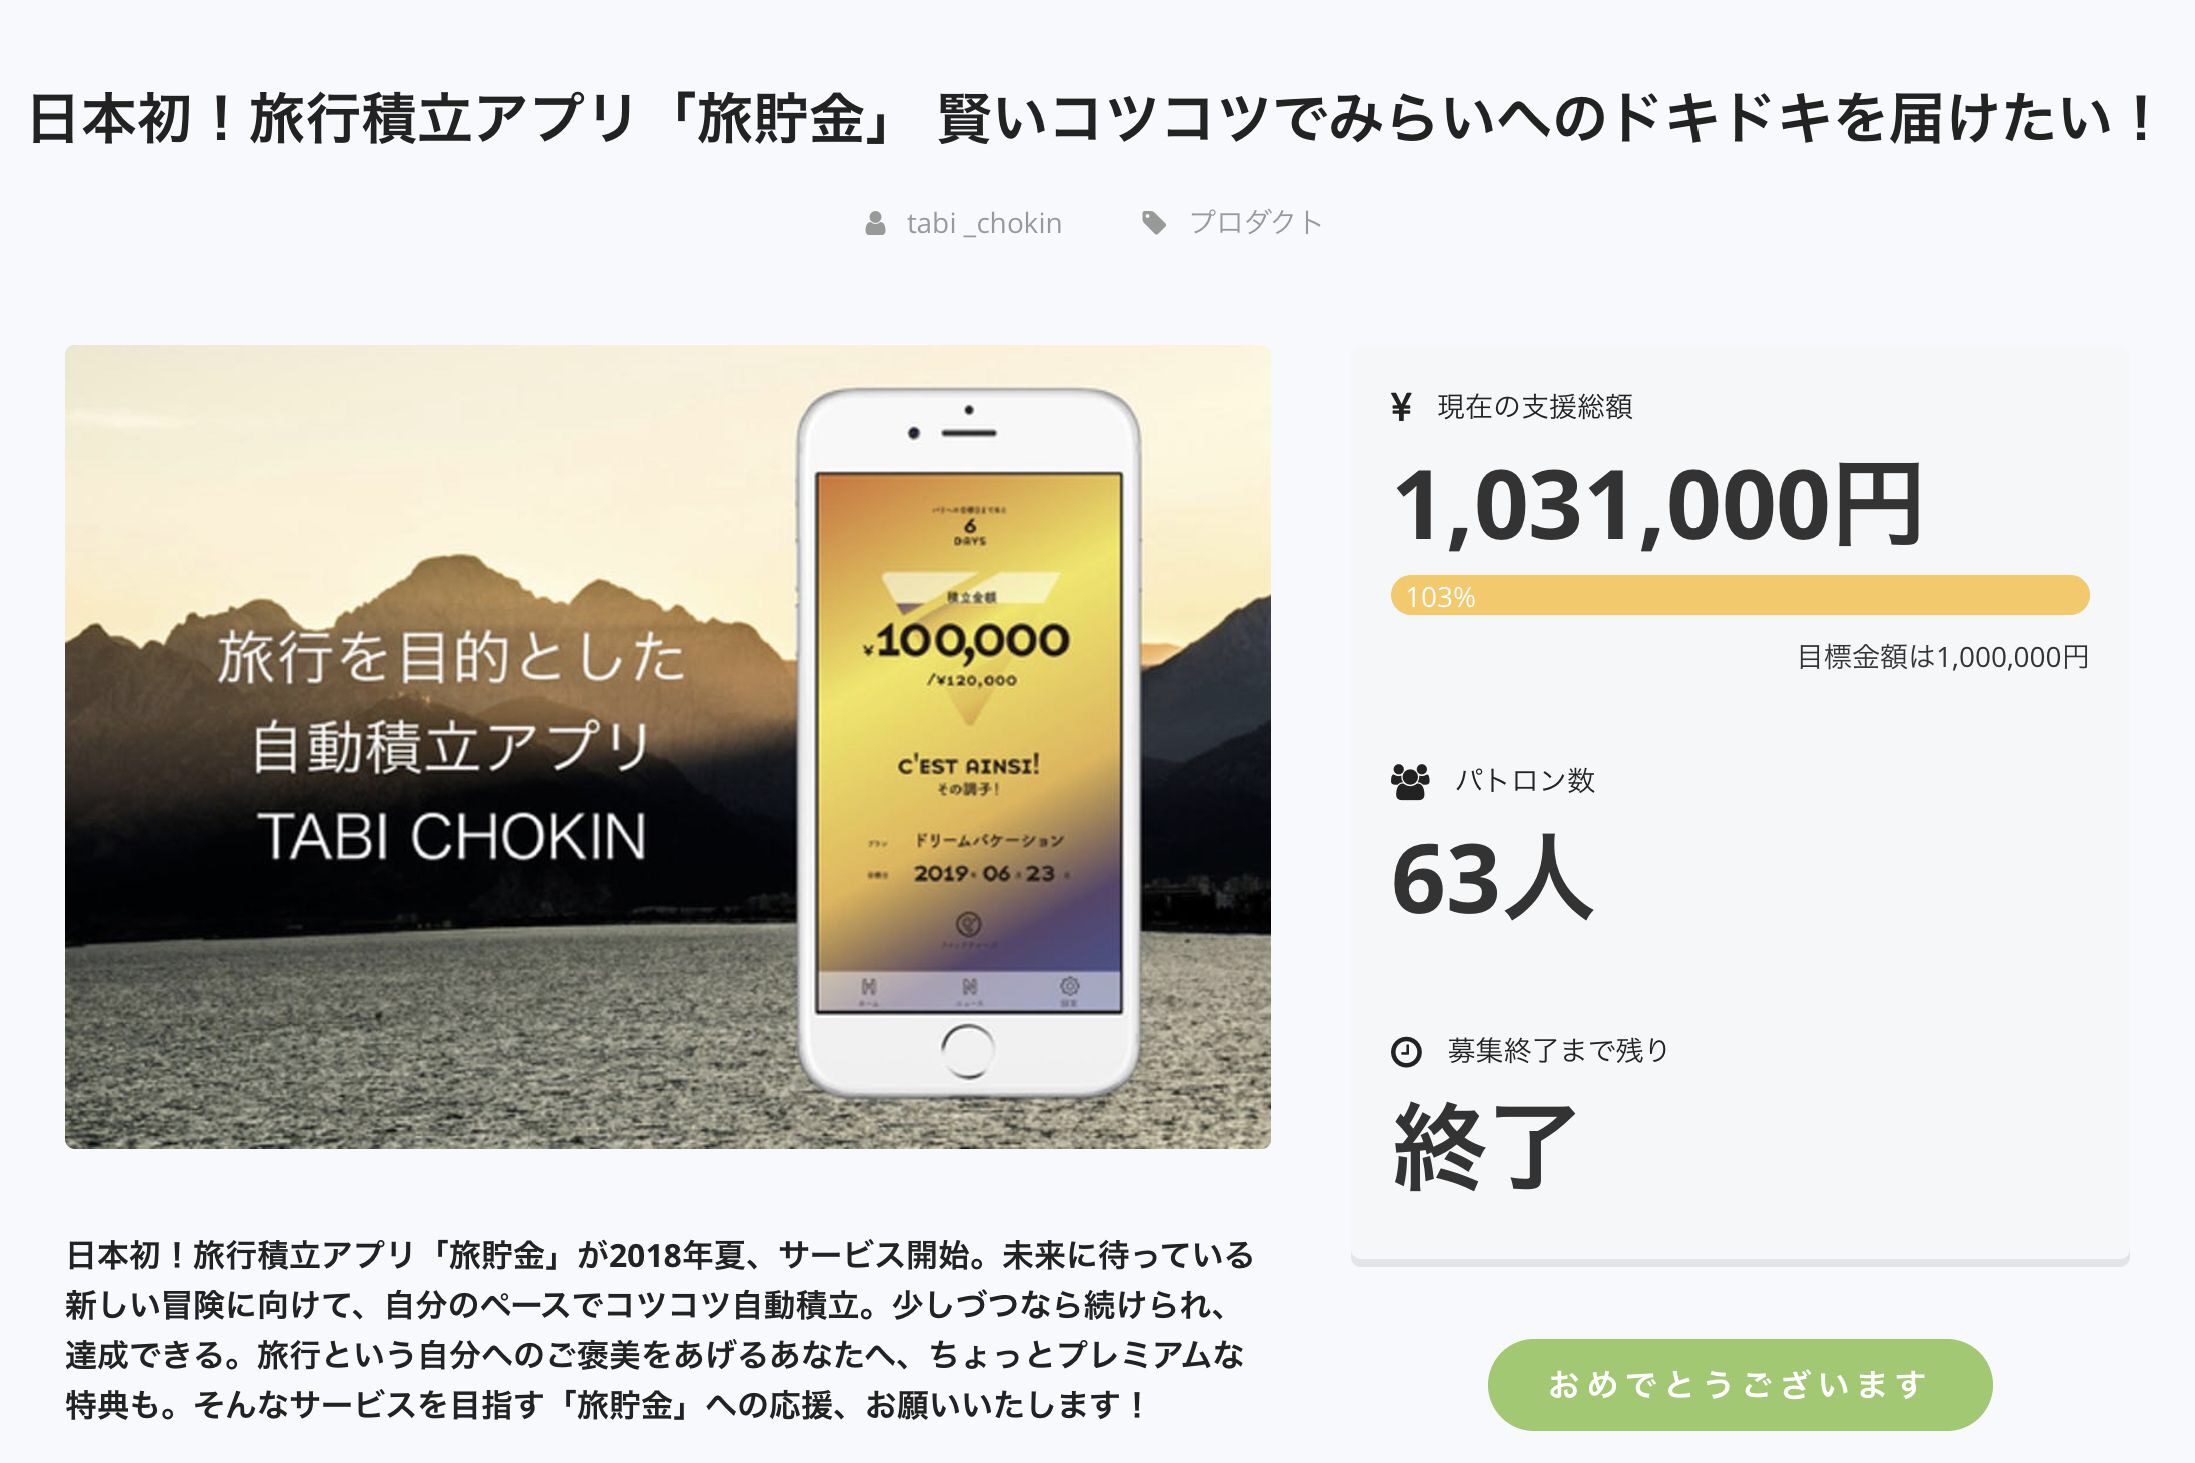The width and height of the screenshot is (2195, 1463).
Task: Click the tag icon beside プロダクト
Action: pos(1154,223)
